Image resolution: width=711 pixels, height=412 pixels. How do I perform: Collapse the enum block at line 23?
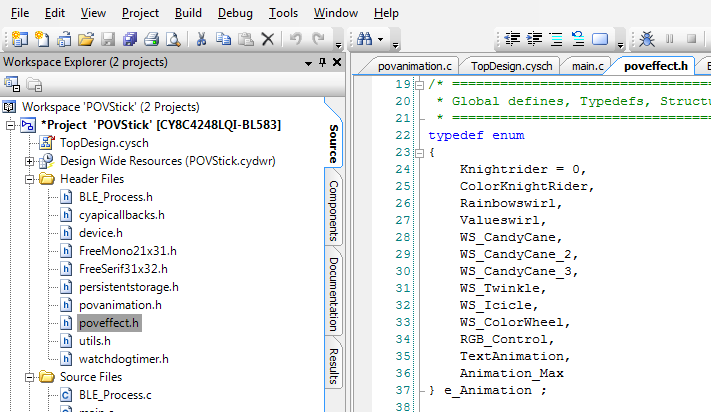(x=420, y=153)
